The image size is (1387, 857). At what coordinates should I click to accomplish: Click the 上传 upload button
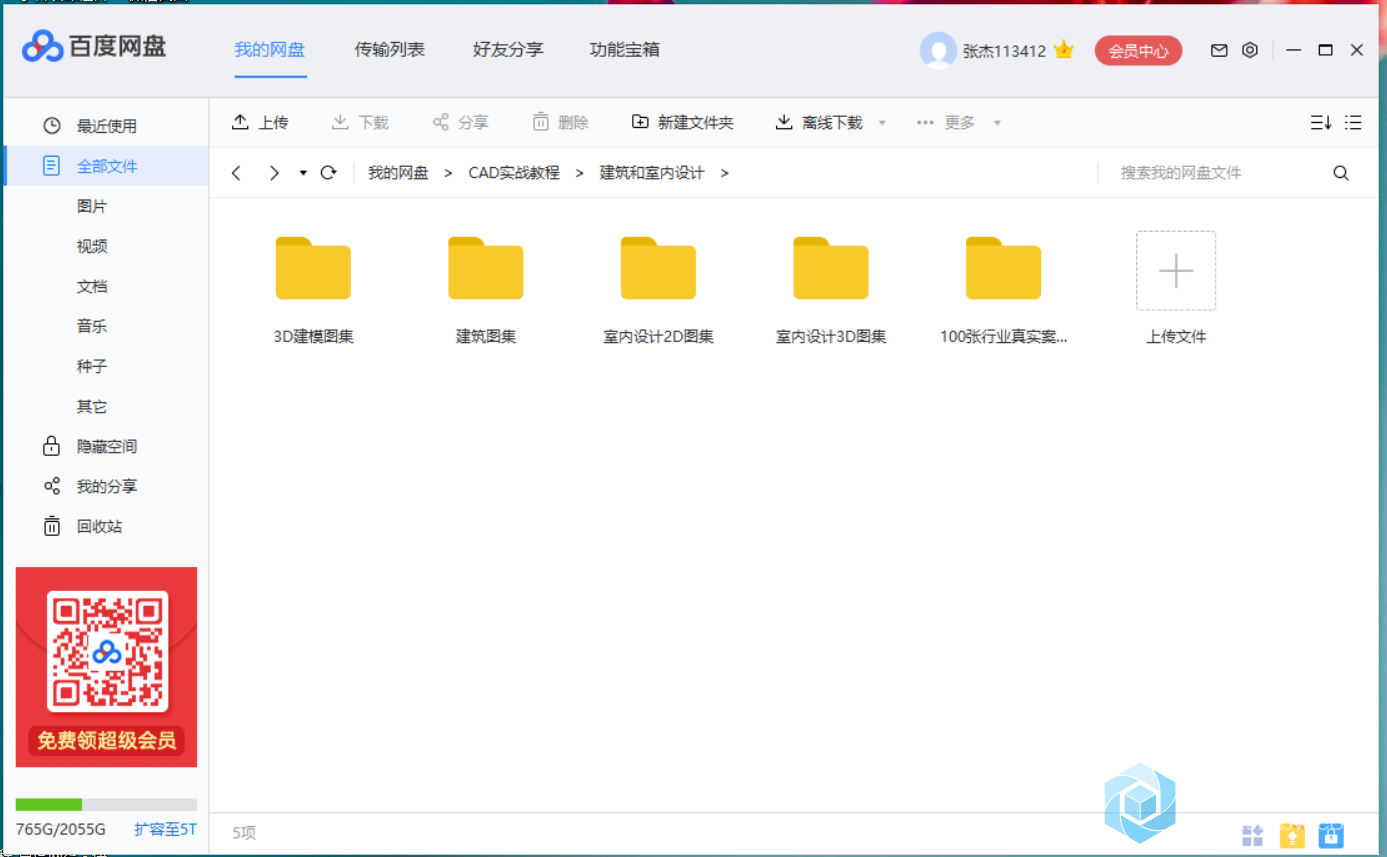[x=260, y=122]
